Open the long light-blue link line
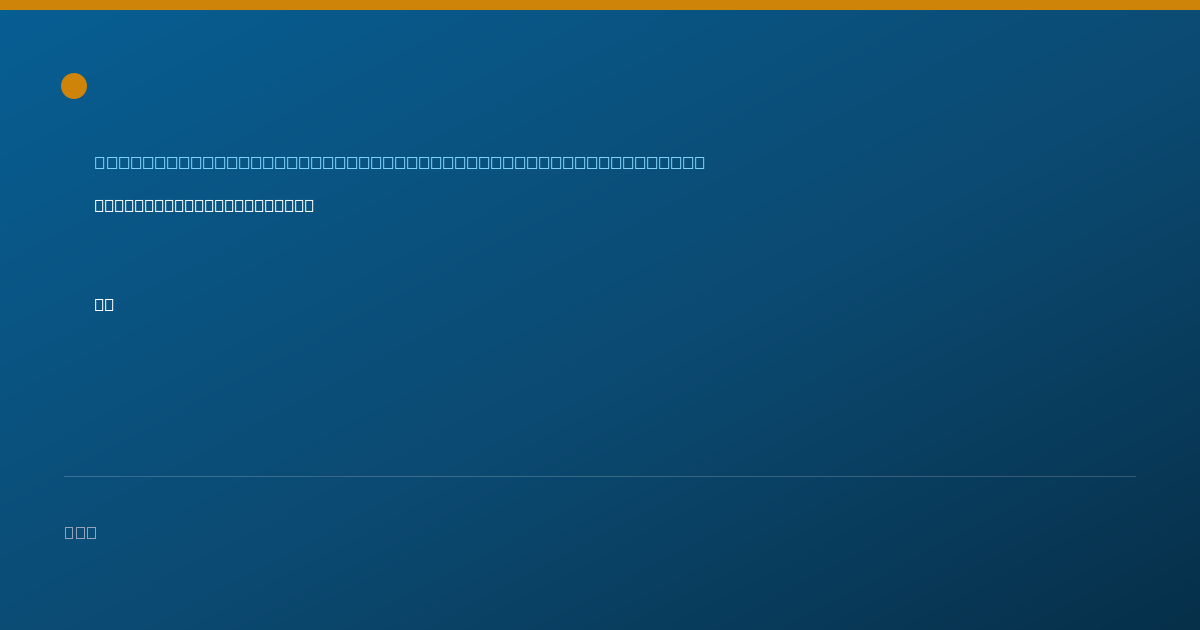 (x=400, y=162)
